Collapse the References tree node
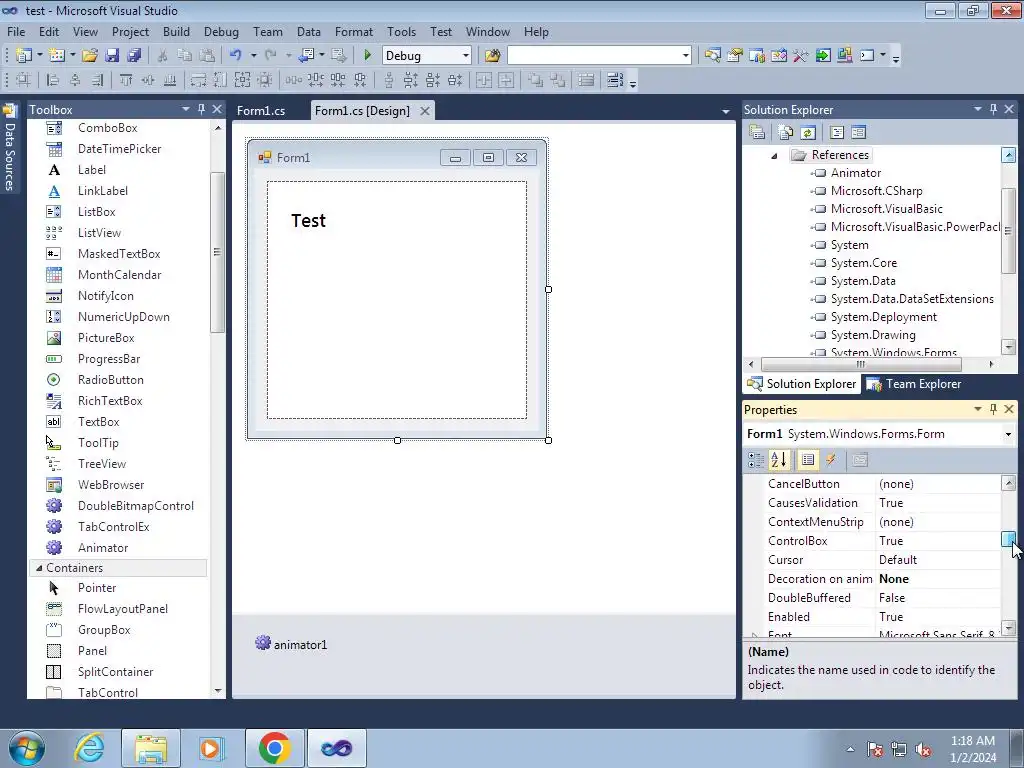Screen dimensions: 1024x768 point(774,155)
